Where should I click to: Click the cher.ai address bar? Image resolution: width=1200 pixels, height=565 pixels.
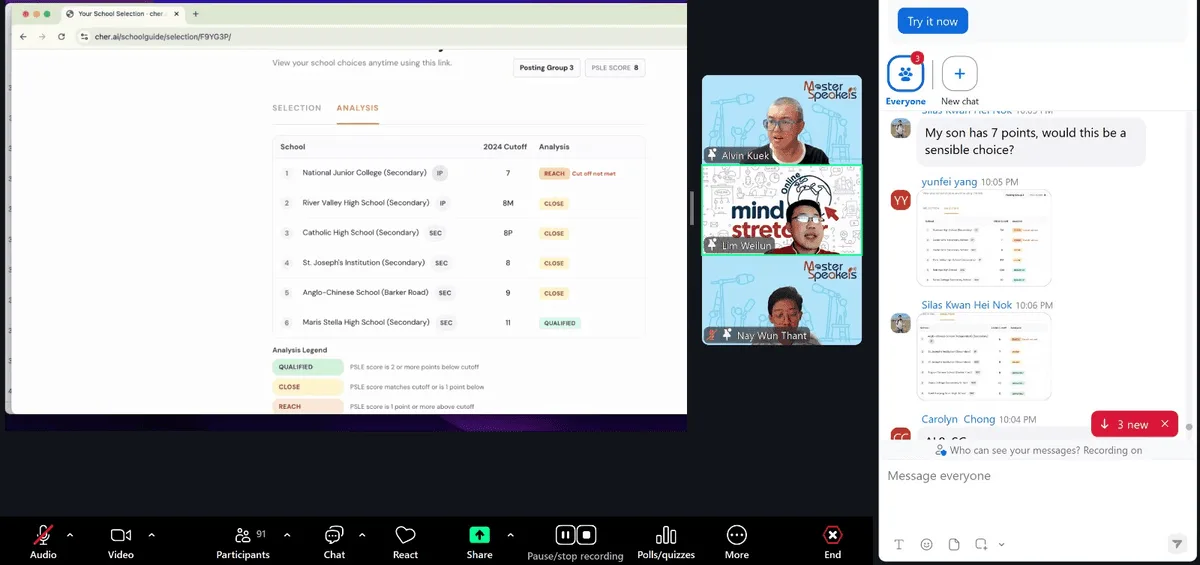pyautogui.click(x=380, y=36)
